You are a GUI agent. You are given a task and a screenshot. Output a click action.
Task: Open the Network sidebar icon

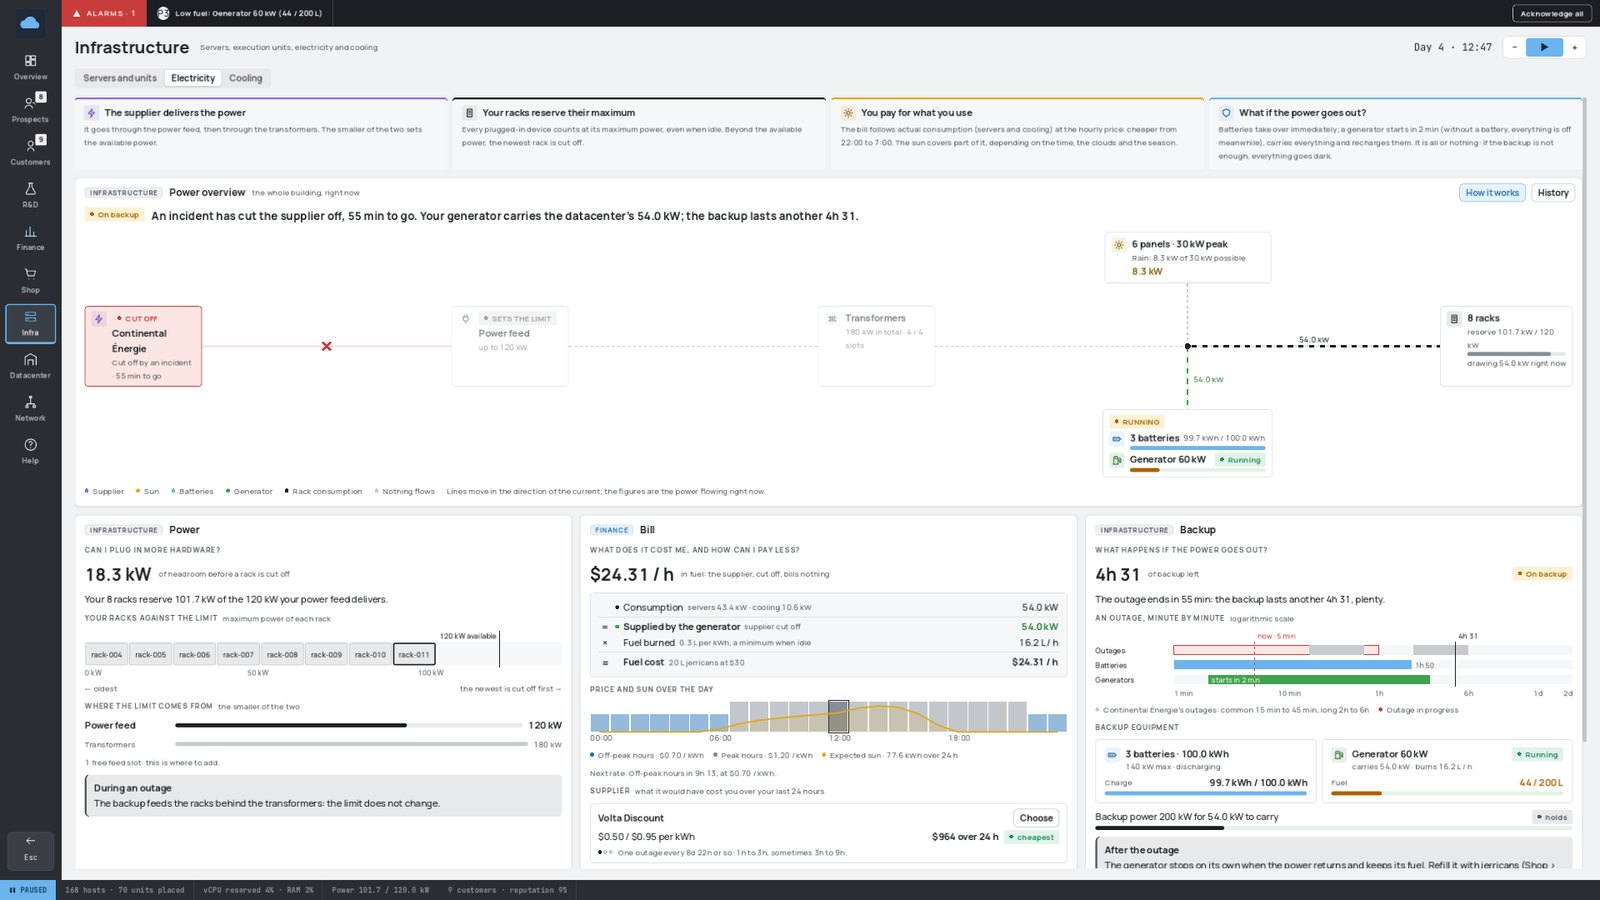pyautogui.click(x=30, y=408)
